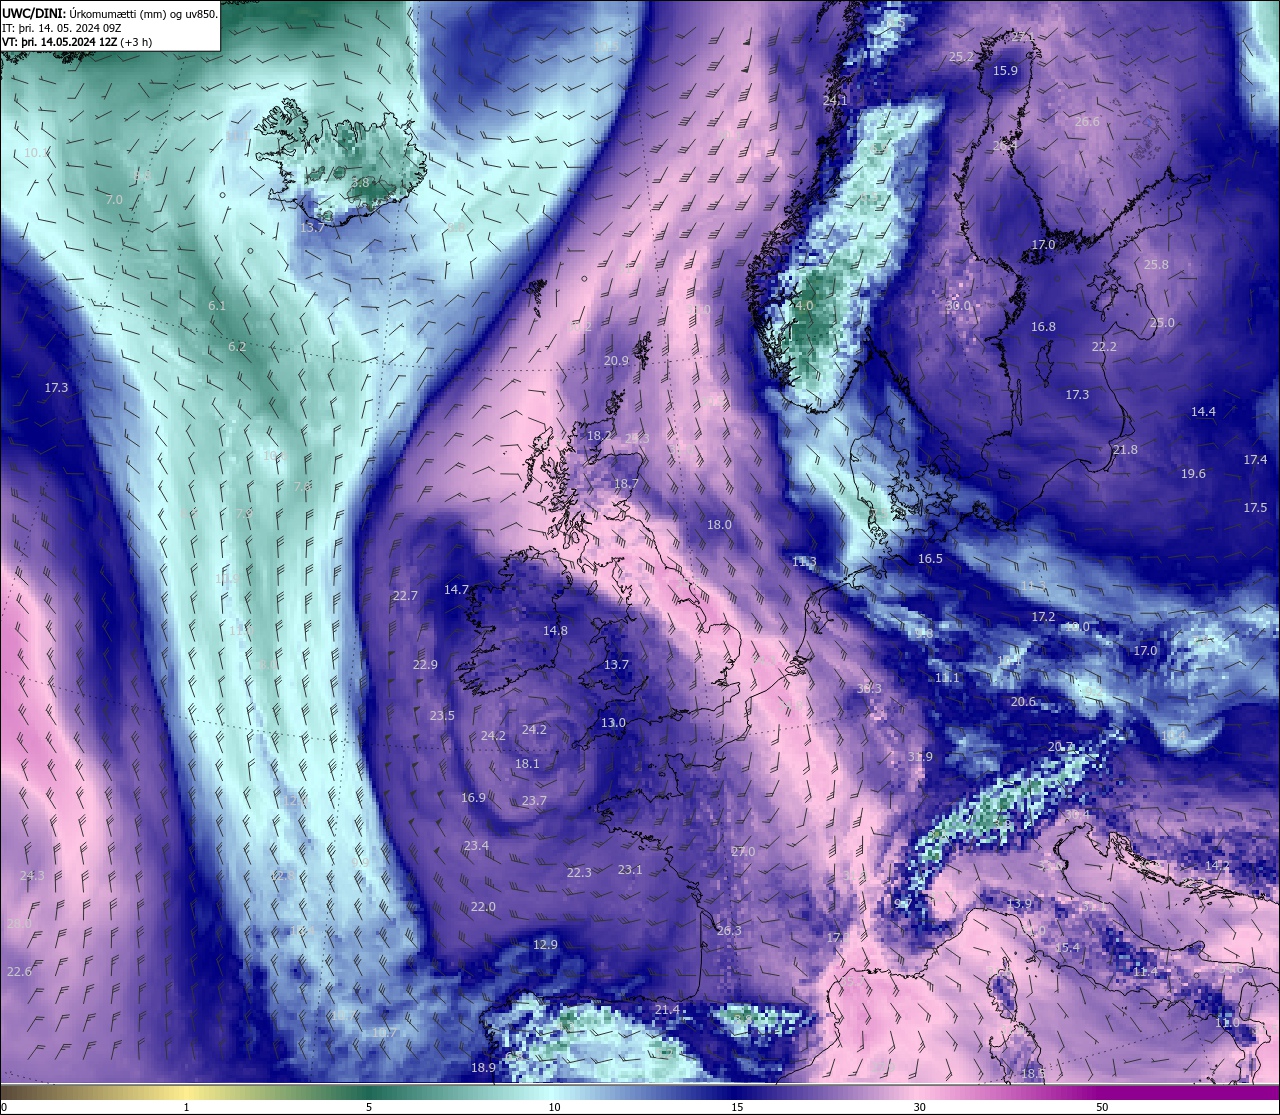
Task: Select the 16.9 value west of the vortex
Action: click(x=473, y=798)
